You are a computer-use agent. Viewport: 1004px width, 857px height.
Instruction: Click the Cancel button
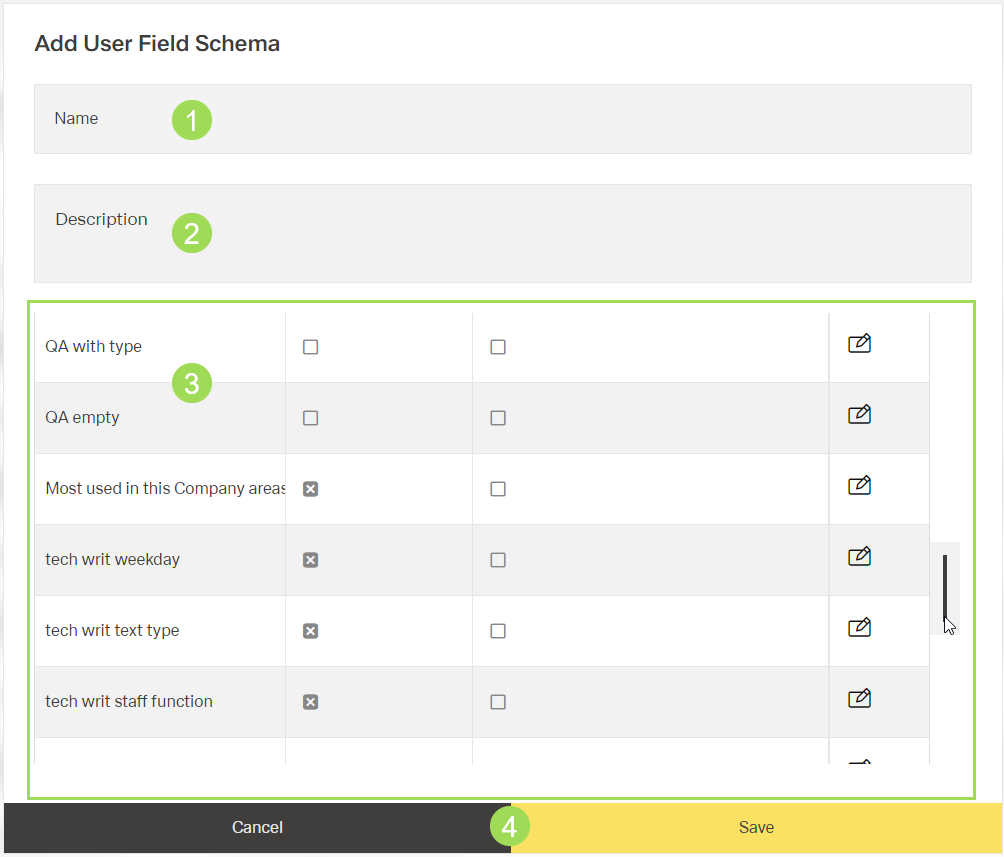point(257,827)
